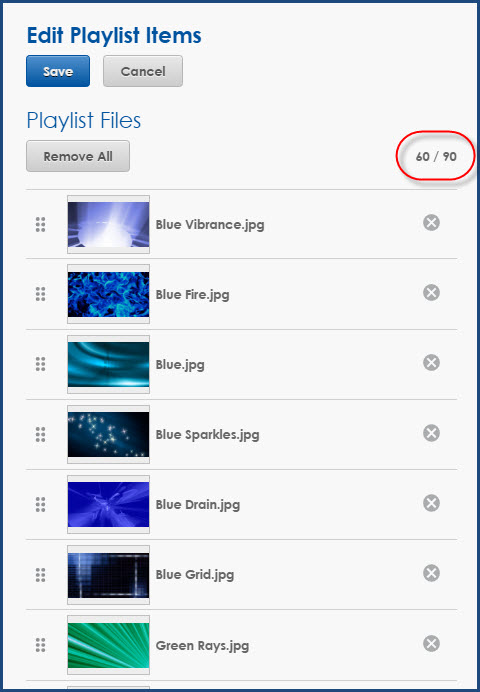
Task: Save the playlist changes
Action: point(58,71)
